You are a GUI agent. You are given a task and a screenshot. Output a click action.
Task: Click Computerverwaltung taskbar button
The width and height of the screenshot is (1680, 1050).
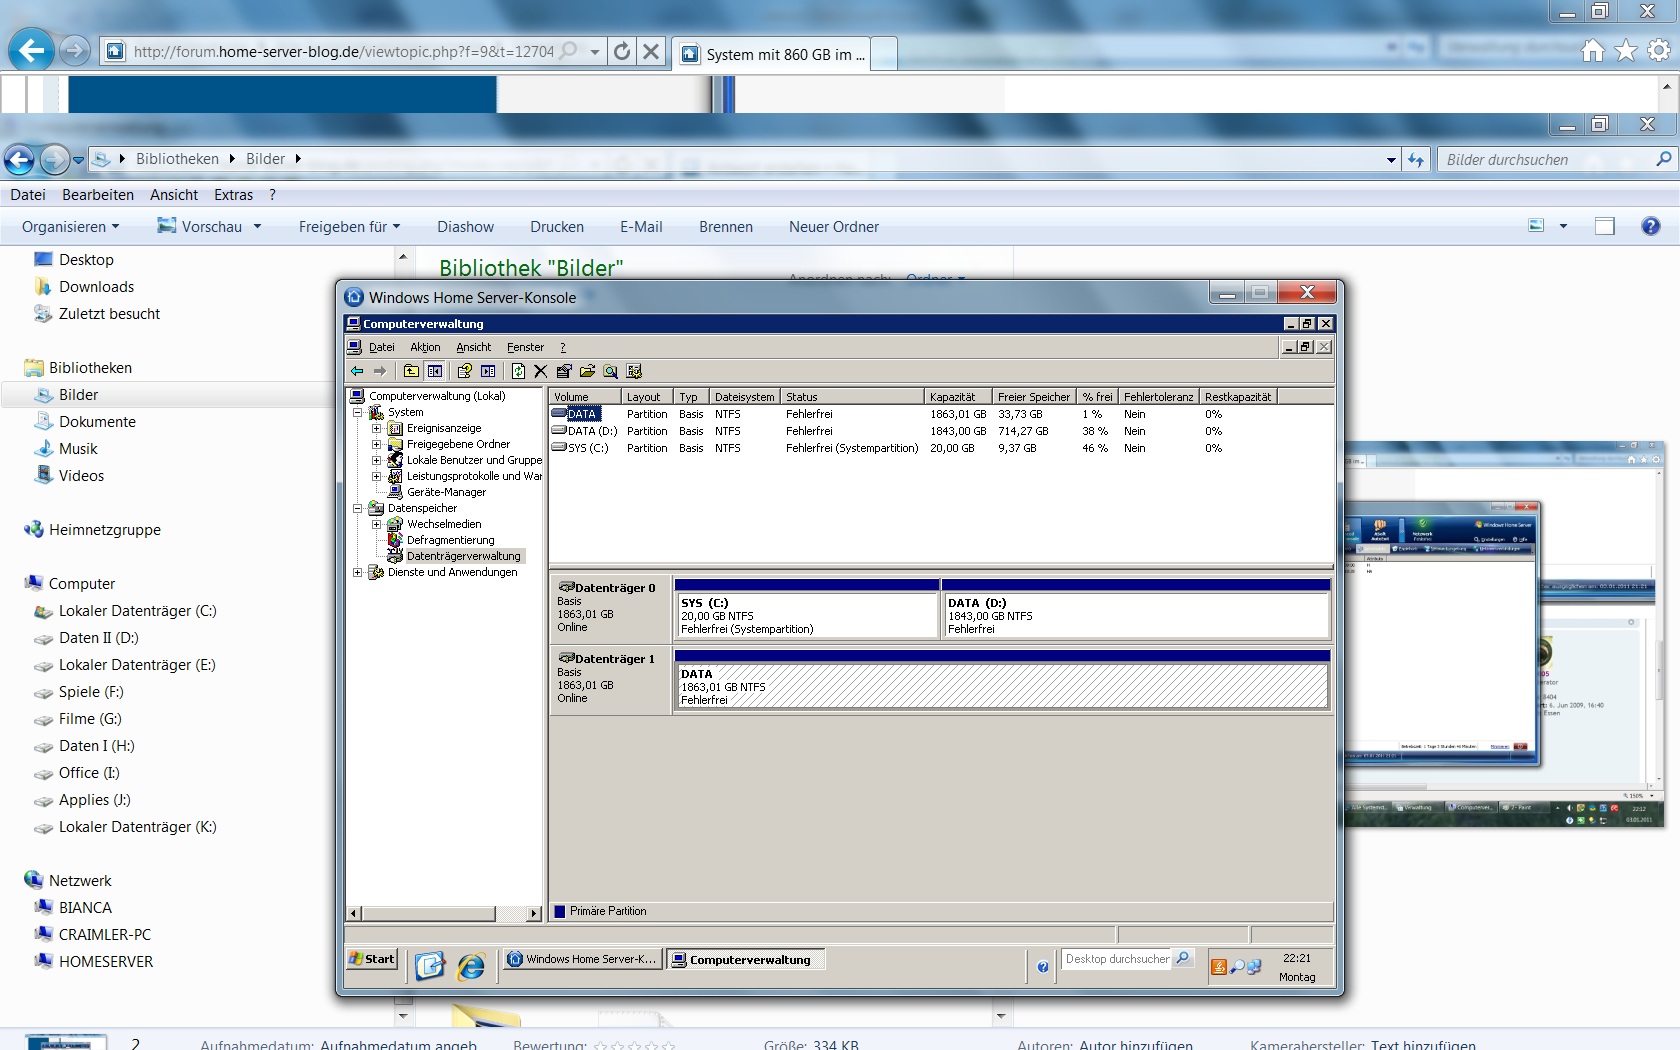pyautogui.click(x=746, y=959)
